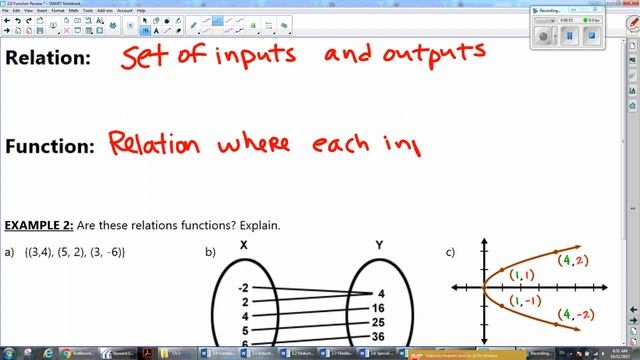Toggle toolbar actions panel button
Image resolution: width=640 pixels, height=360 pixels.
tap(130, 26)
